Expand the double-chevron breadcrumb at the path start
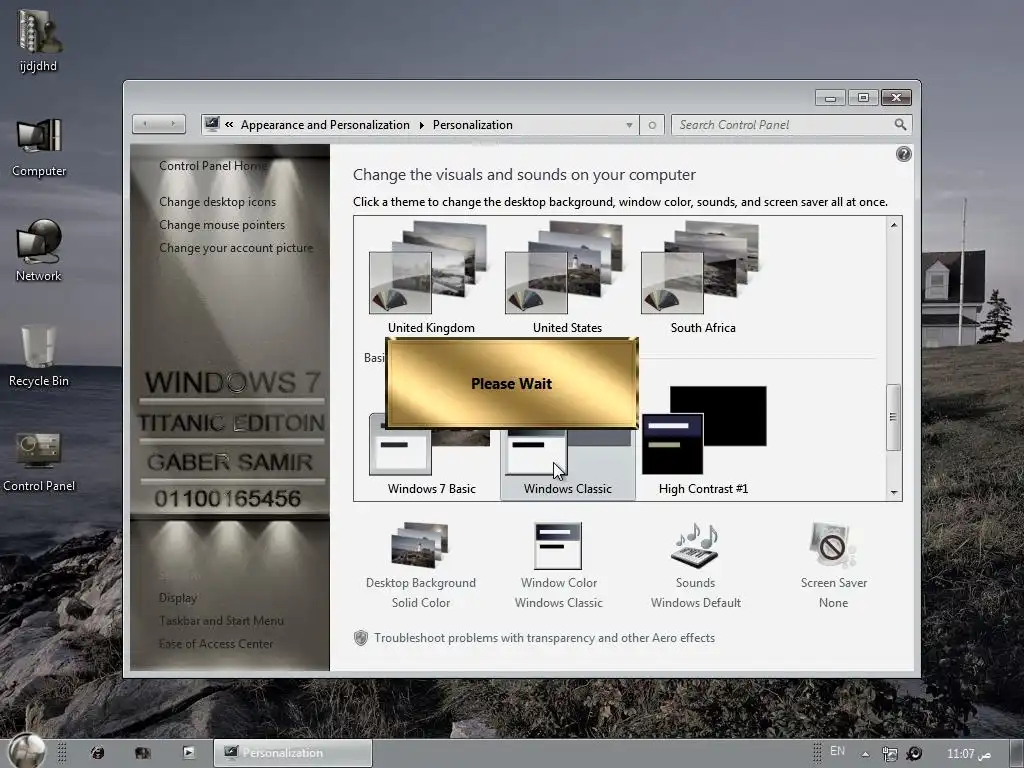 (x=229, y=125)
